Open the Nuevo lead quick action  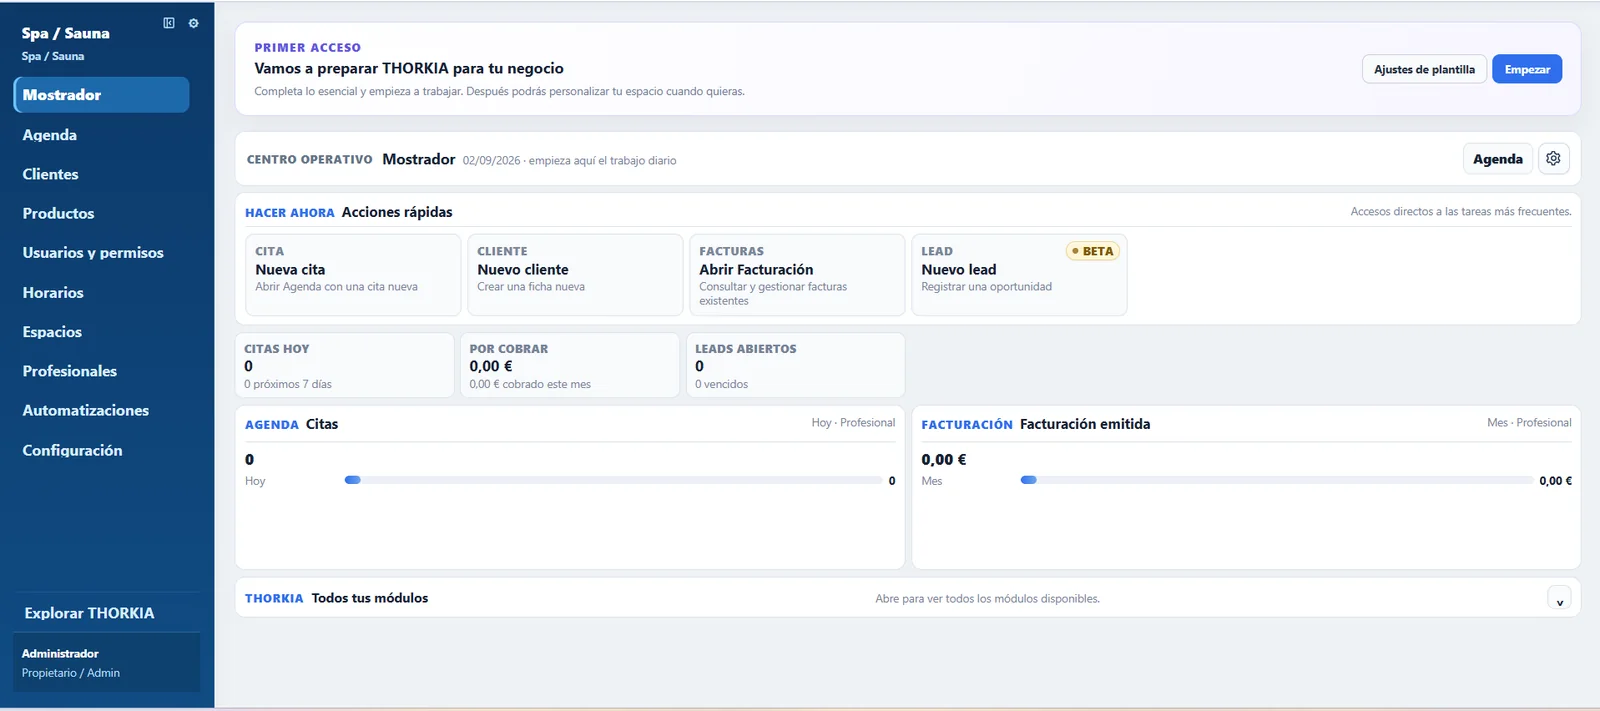1019,274
